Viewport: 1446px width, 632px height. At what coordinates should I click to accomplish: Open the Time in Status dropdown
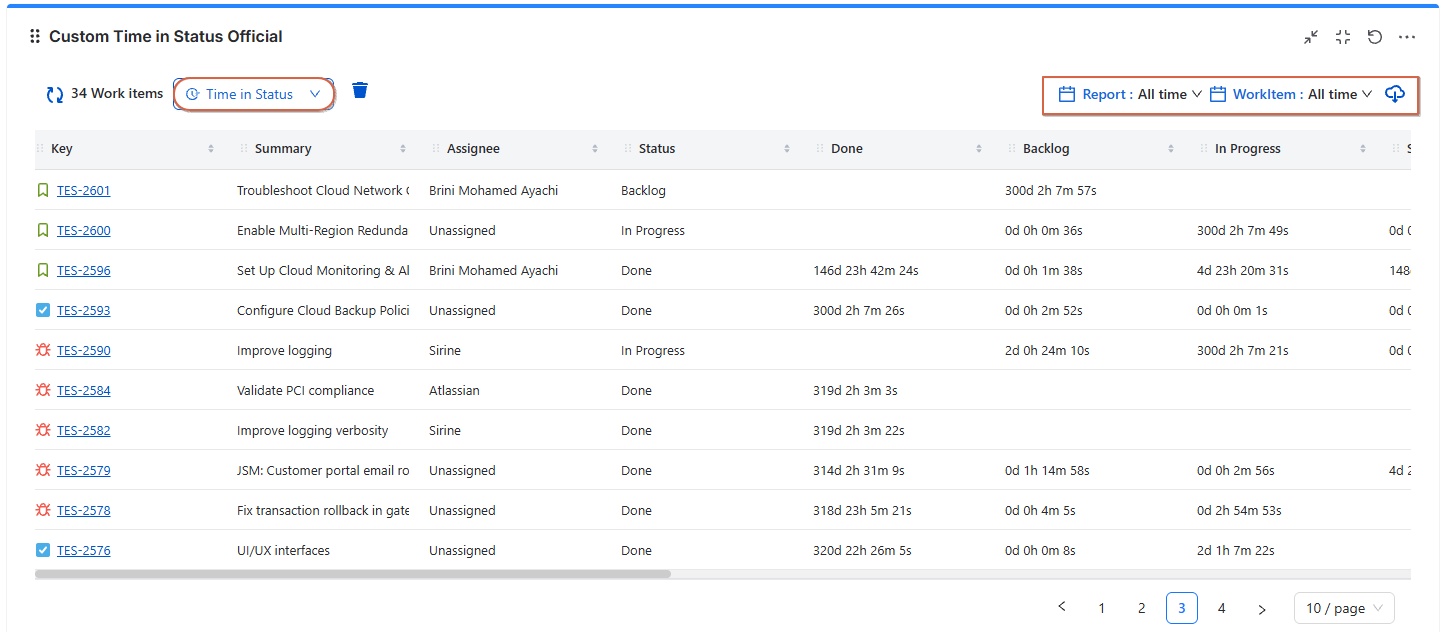tap(254, 94)
